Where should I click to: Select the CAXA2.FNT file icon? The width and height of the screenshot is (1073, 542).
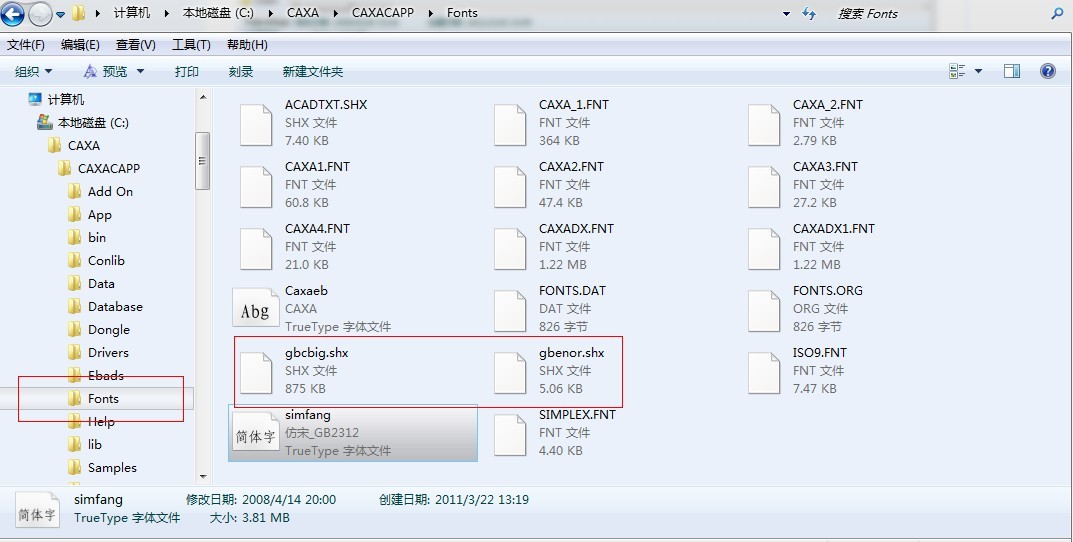tap(510, 187)
